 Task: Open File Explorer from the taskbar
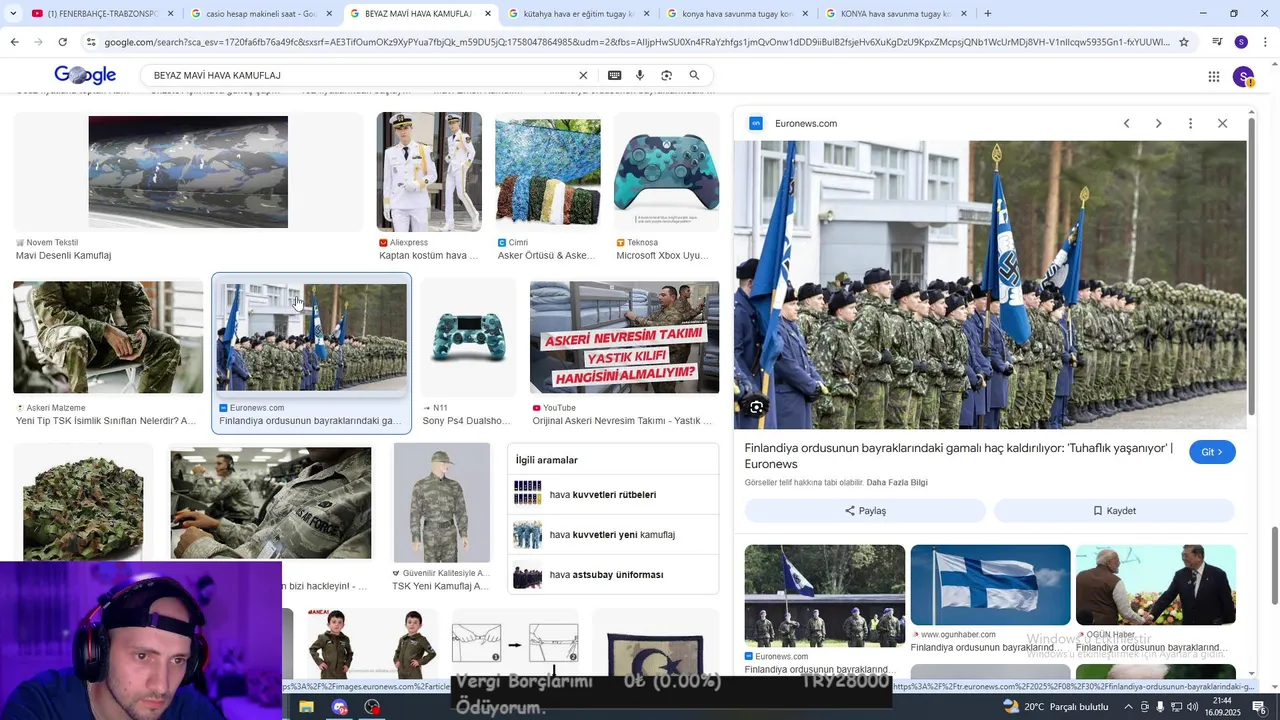[x=306, y=707]
